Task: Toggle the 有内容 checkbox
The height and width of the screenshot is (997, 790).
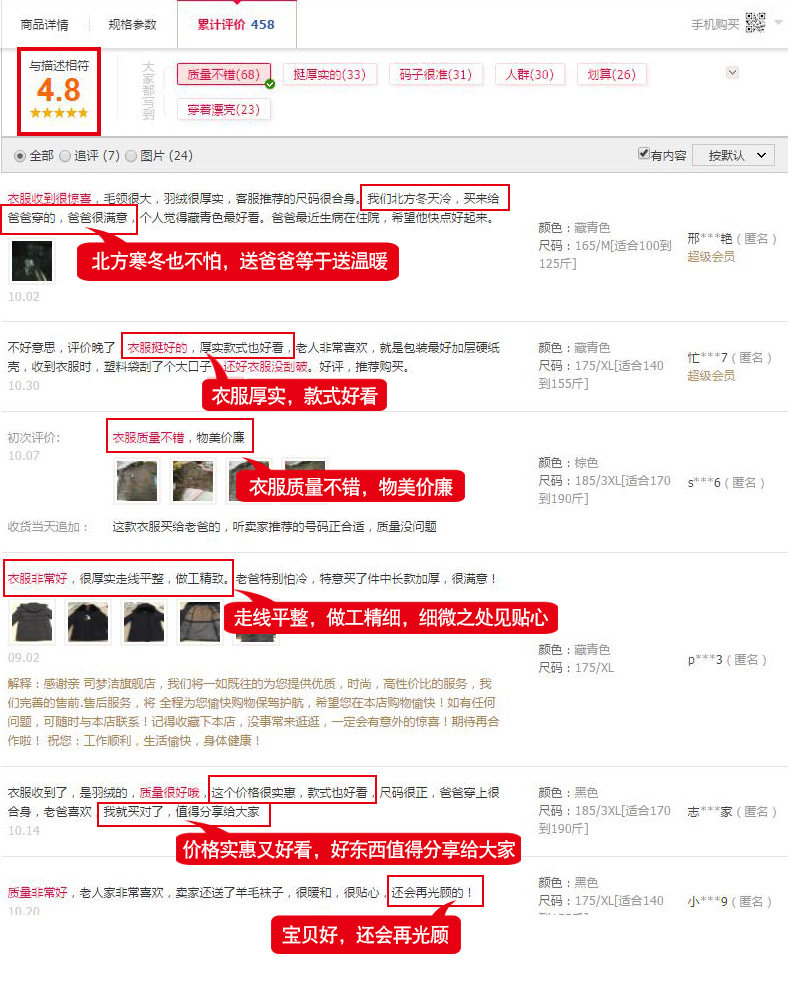Action: (644, 153)
